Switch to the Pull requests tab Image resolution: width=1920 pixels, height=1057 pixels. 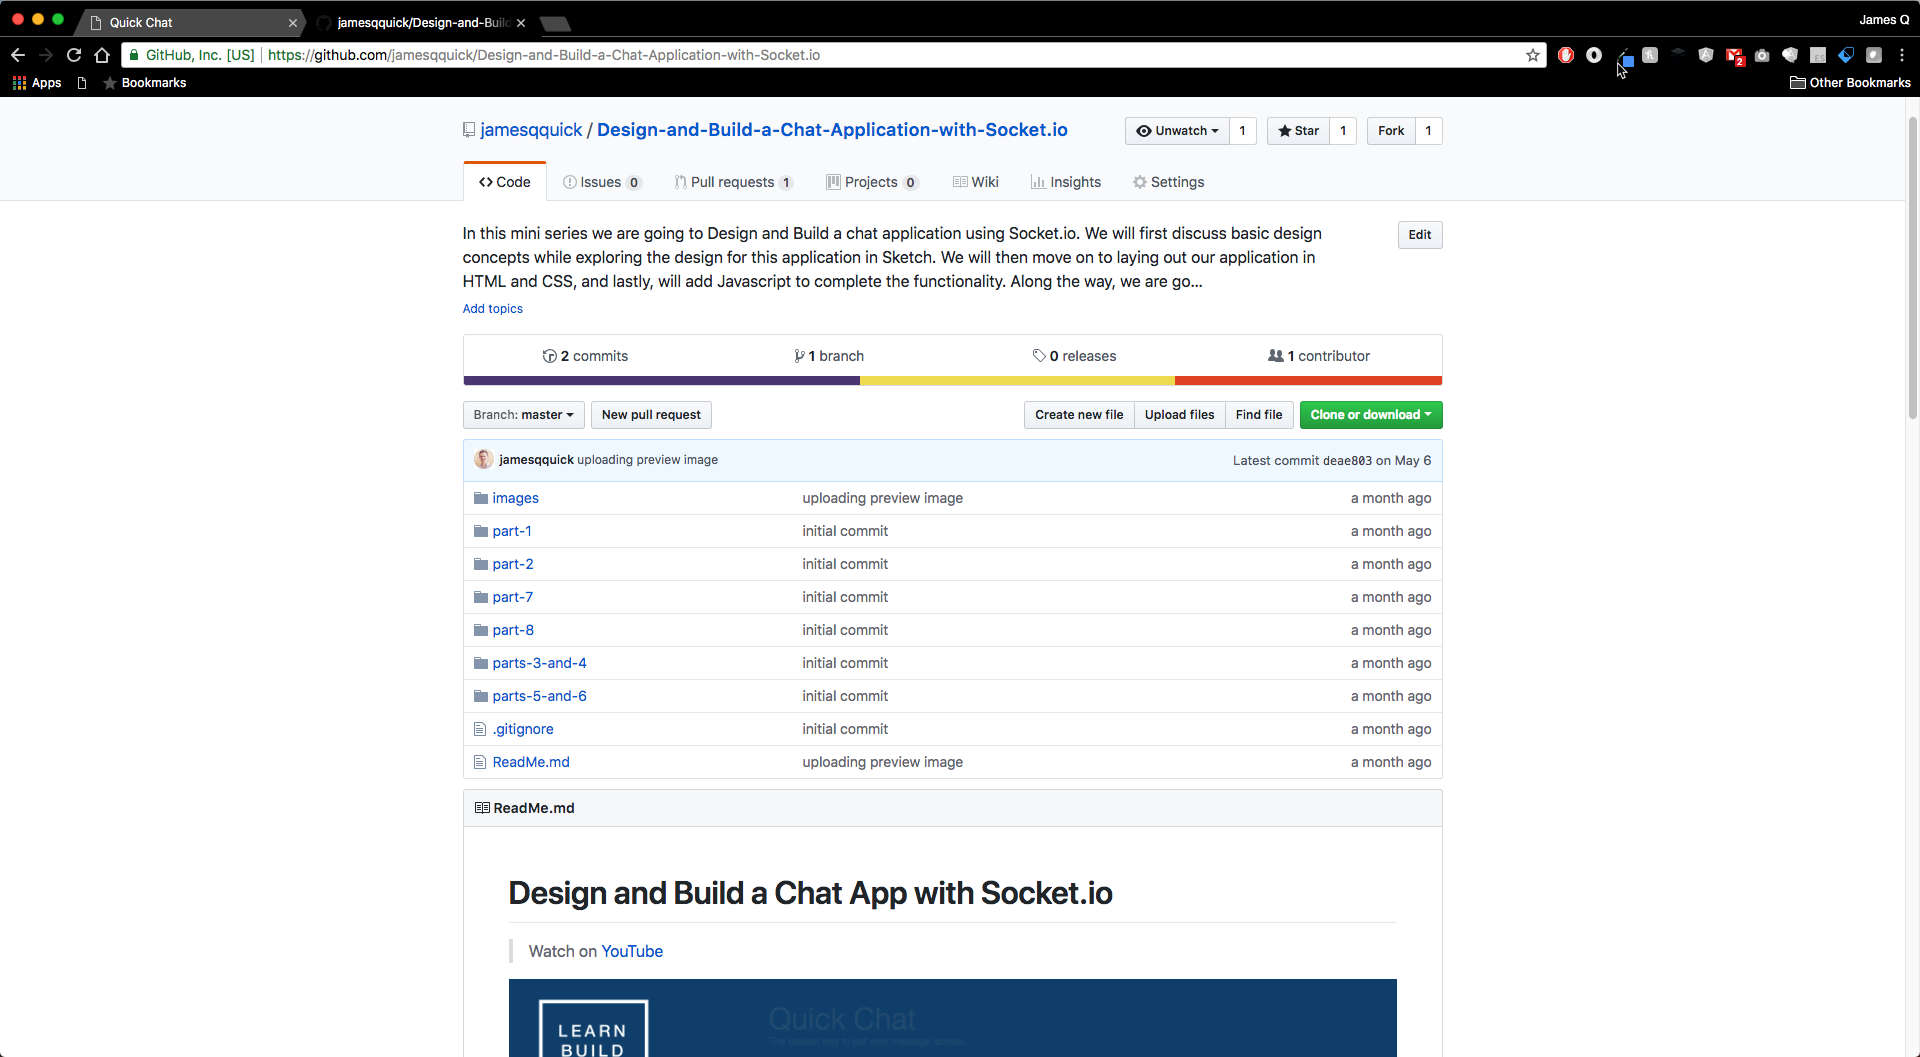click(734, 182)
